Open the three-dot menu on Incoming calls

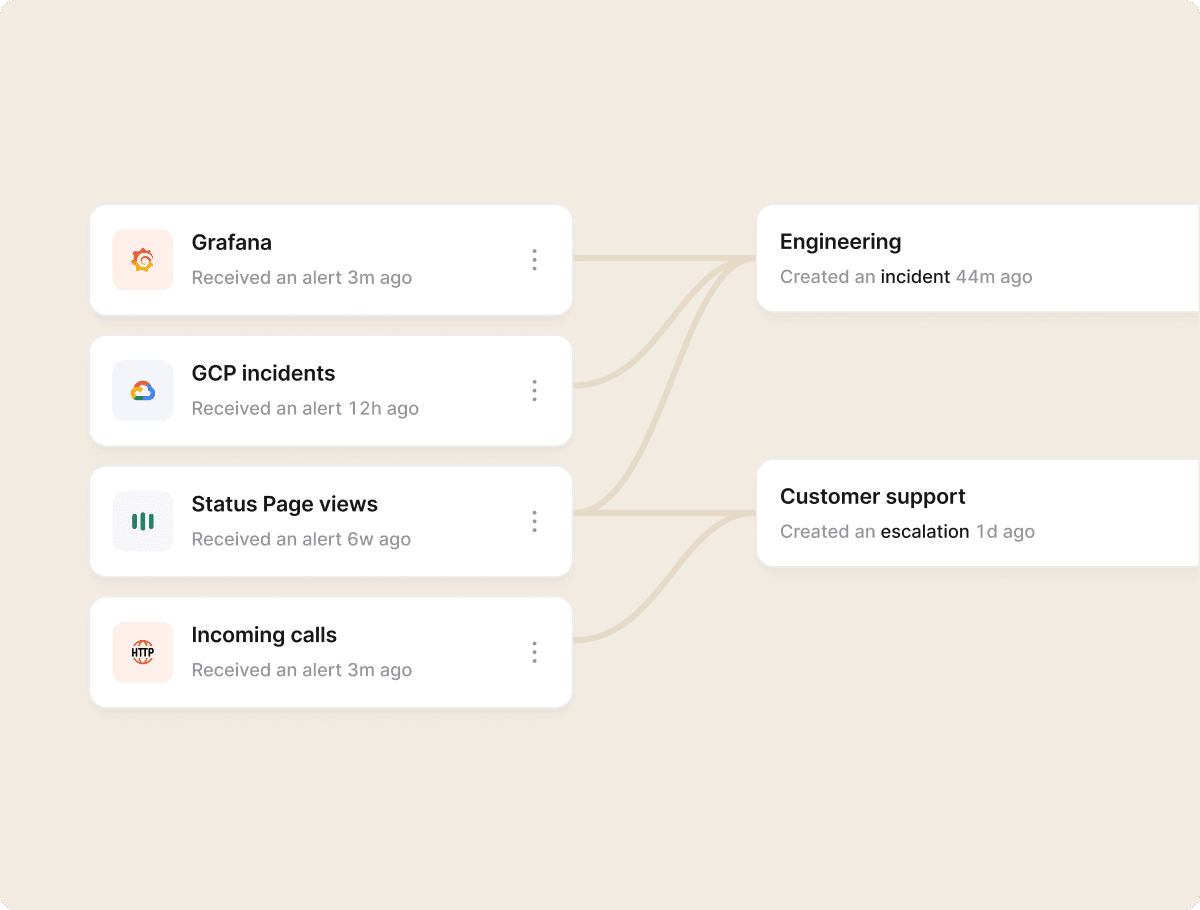pos(534,653)
